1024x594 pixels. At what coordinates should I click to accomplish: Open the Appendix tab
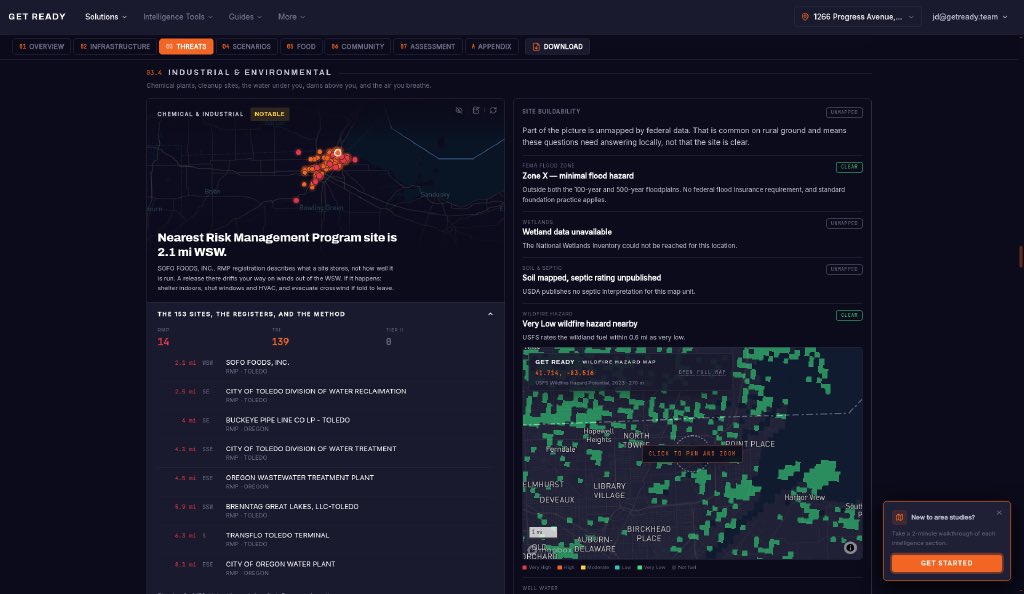click(x=491, y=46)
